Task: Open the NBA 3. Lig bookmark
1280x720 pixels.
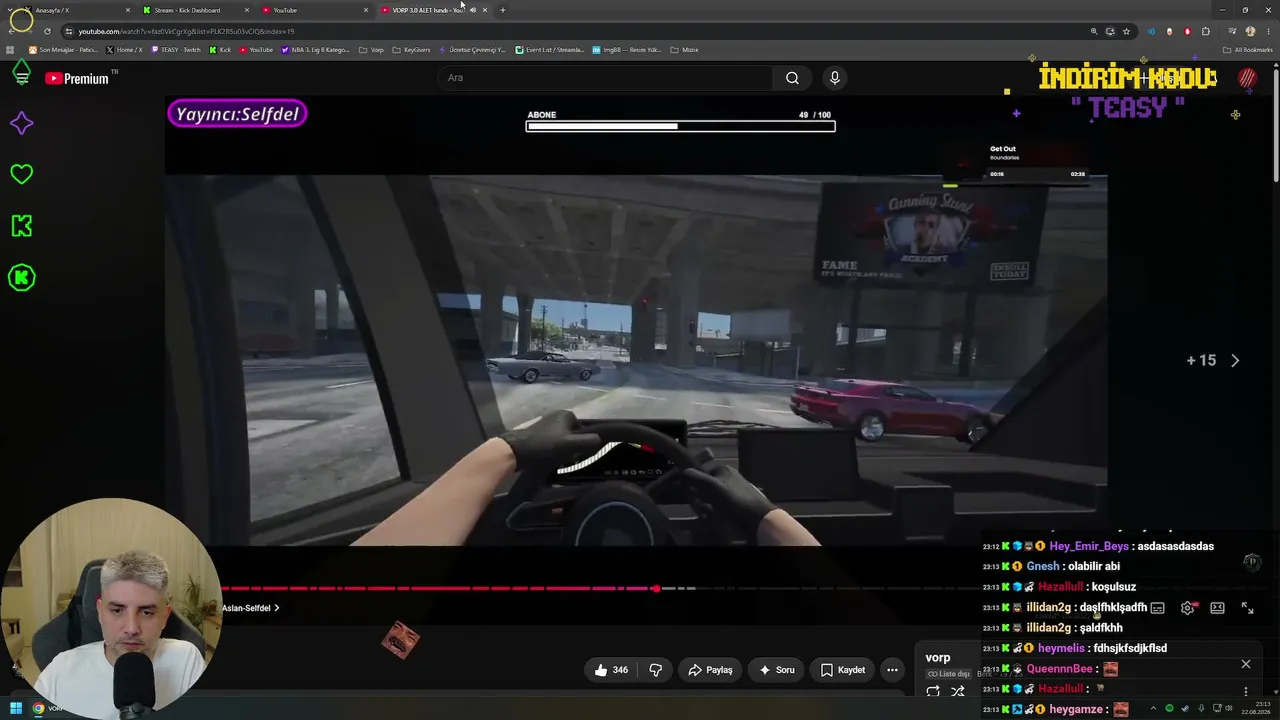Action: [x=315, y=50]
